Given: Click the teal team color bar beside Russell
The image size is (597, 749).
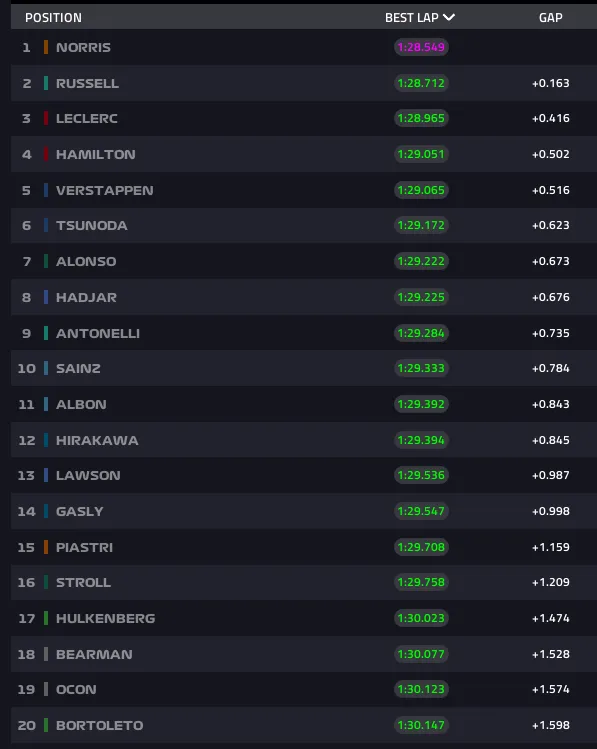Looking at the screenshot, I should pyautogui.click(x=46, y=83).
